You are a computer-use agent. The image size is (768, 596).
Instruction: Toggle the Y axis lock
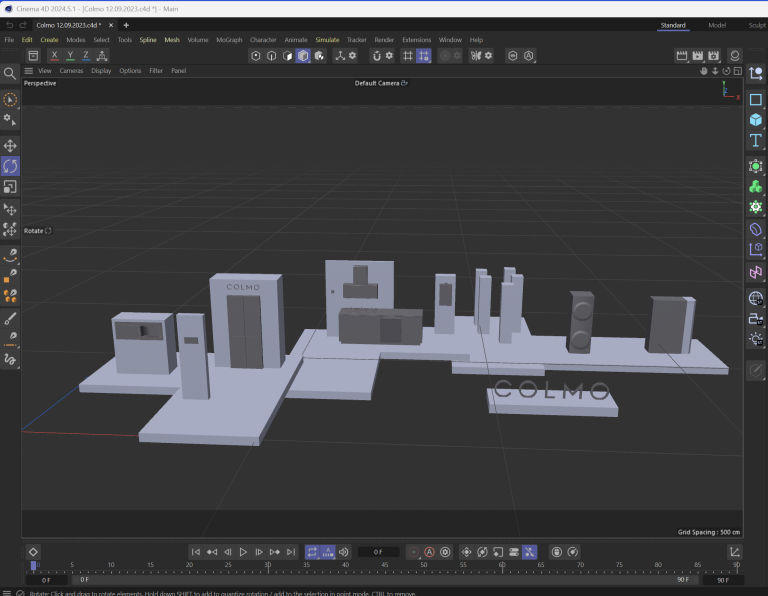(x=70, y=56)
